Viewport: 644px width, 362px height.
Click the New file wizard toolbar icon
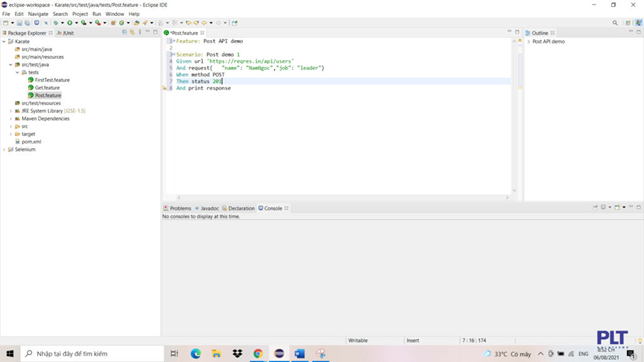6,23
